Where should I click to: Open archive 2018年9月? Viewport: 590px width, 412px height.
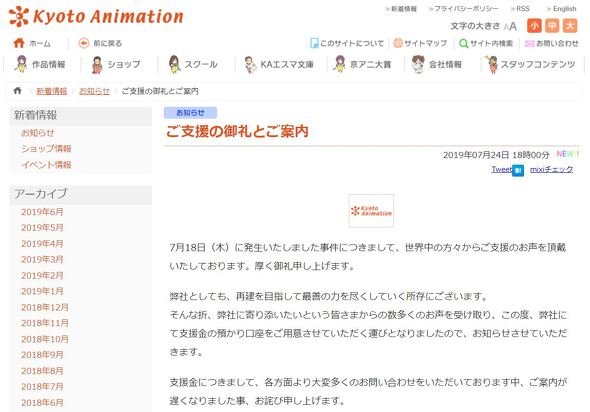pyautogui.click(x=42, y=355)
